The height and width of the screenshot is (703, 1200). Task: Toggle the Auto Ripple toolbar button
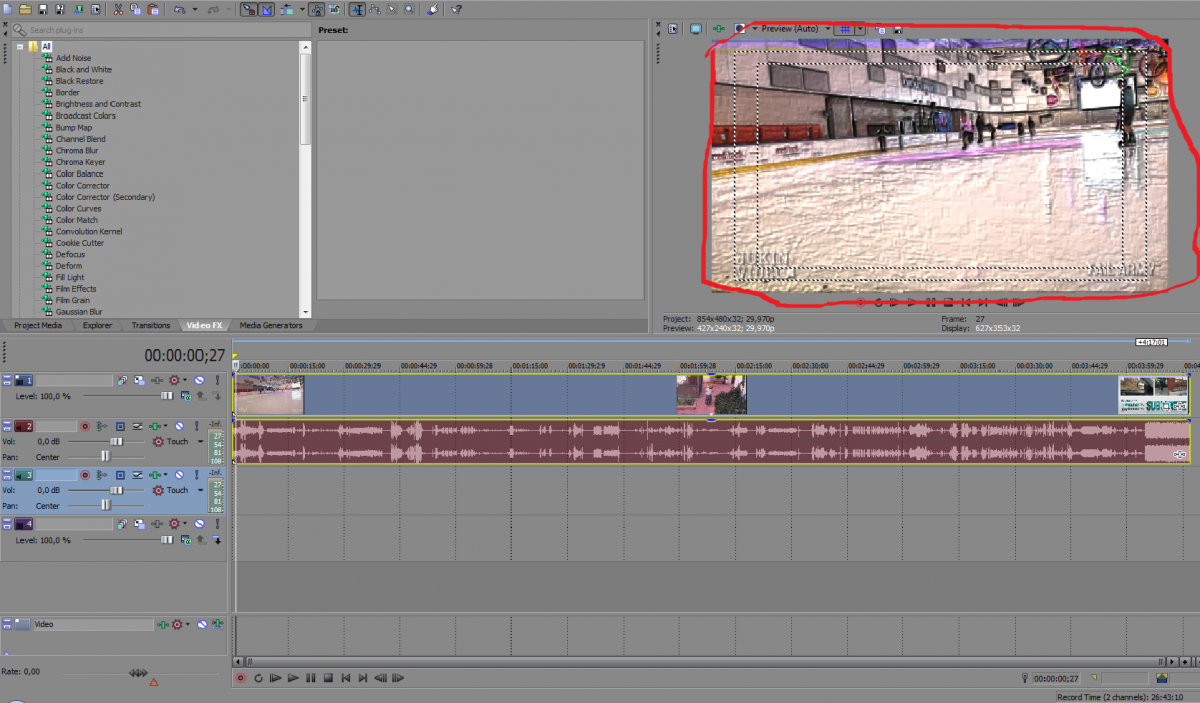pos(286,9)
